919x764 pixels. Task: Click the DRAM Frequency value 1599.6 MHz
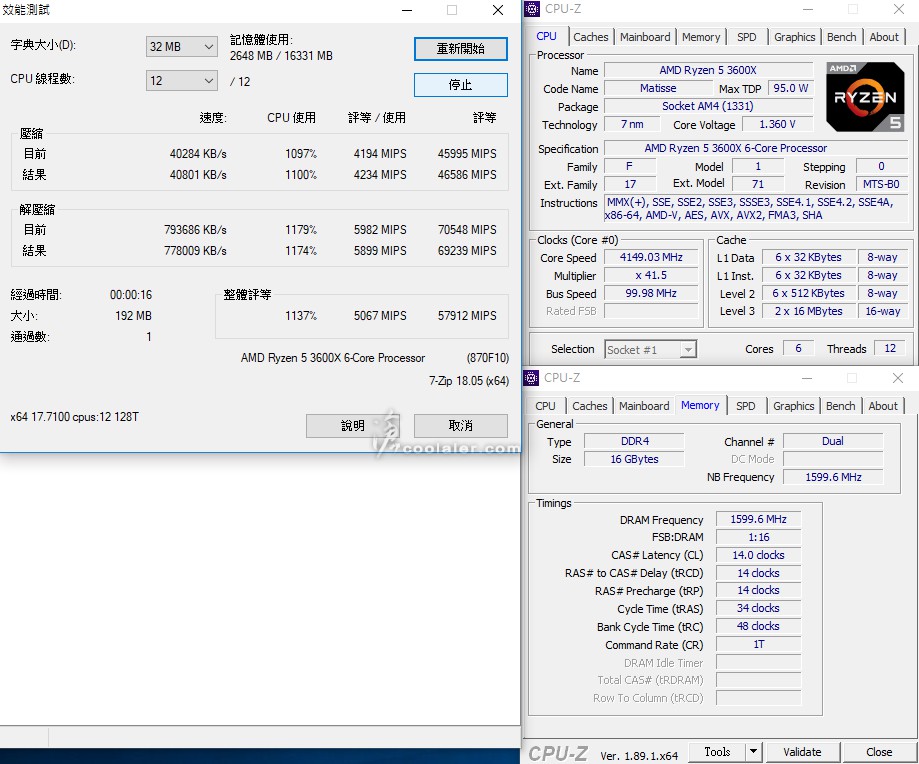(758, 519)
